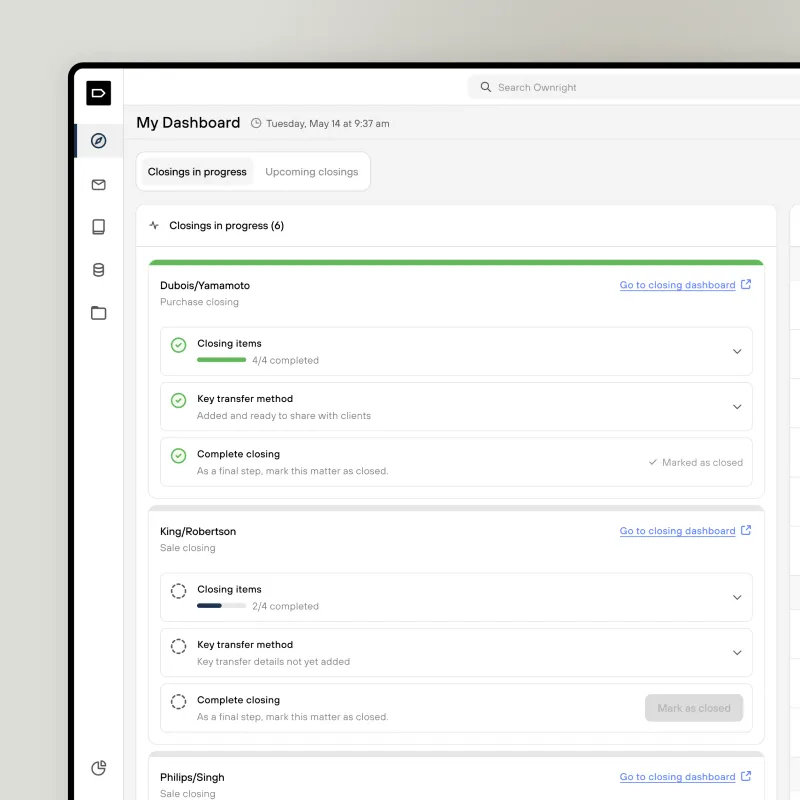
Task: Click 'Added and ready to share with clients'
Action: pyautogui.click(x=284, y=416)
